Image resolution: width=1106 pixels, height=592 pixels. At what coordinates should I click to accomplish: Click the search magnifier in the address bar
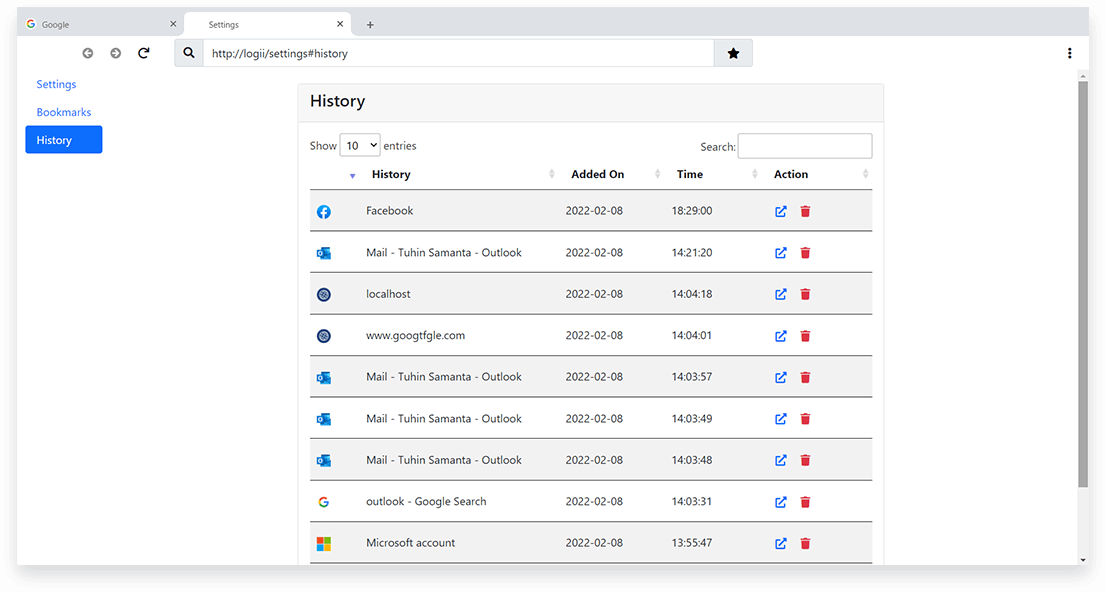[x=189, y=52]
